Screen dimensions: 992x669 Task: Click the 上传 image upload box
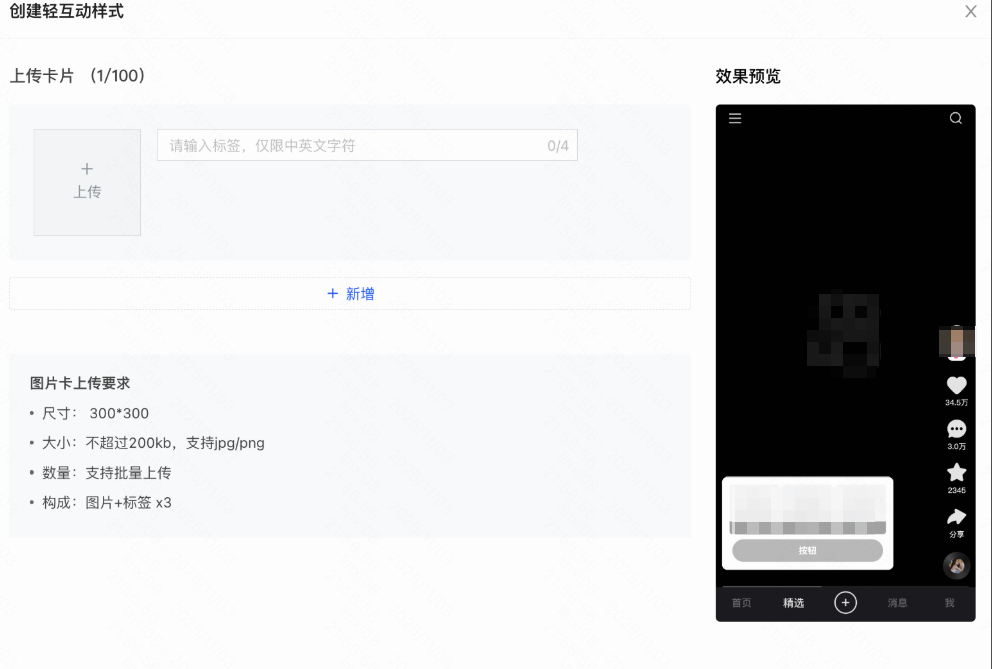click(x=87, y=182)
